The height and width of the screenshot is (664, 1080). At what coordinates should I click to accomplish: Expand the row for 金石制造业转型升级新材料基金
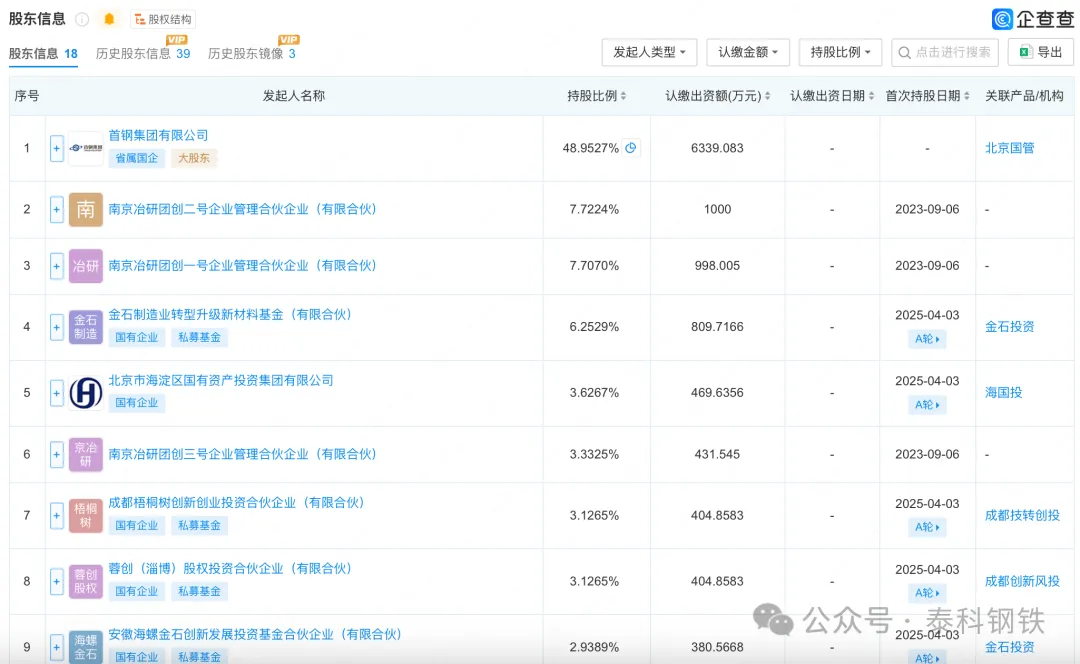click(56, 327)
